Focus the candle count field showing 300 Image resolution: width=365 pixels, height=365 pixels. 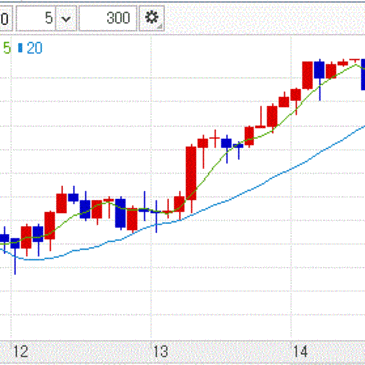tap(108, 18)
